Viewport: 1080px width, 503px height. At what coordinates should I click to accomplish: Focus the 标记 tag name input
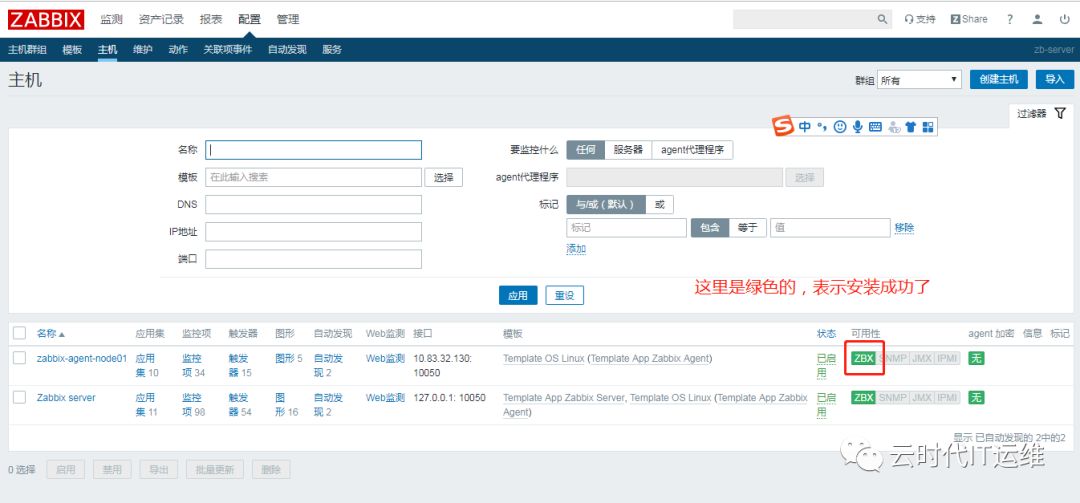tap(626, 227)
